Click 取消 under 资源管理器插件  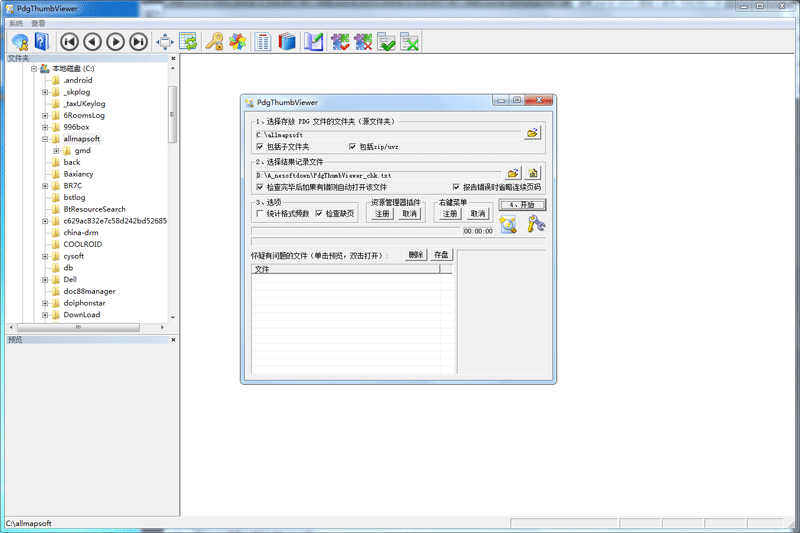pos(410,214)
